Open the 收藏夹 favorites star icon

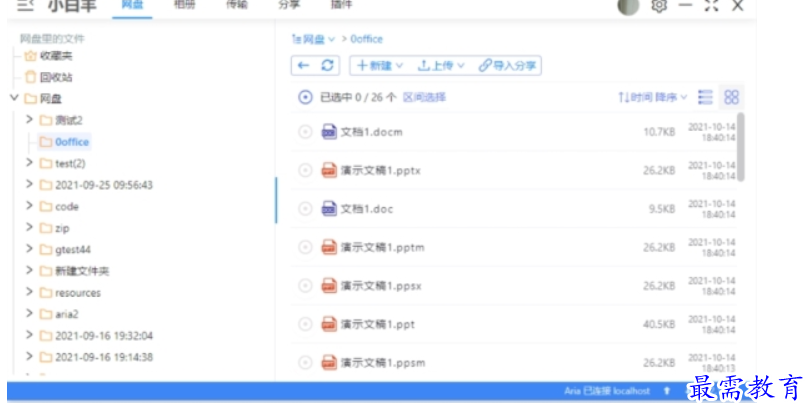[x=31, y=55]
